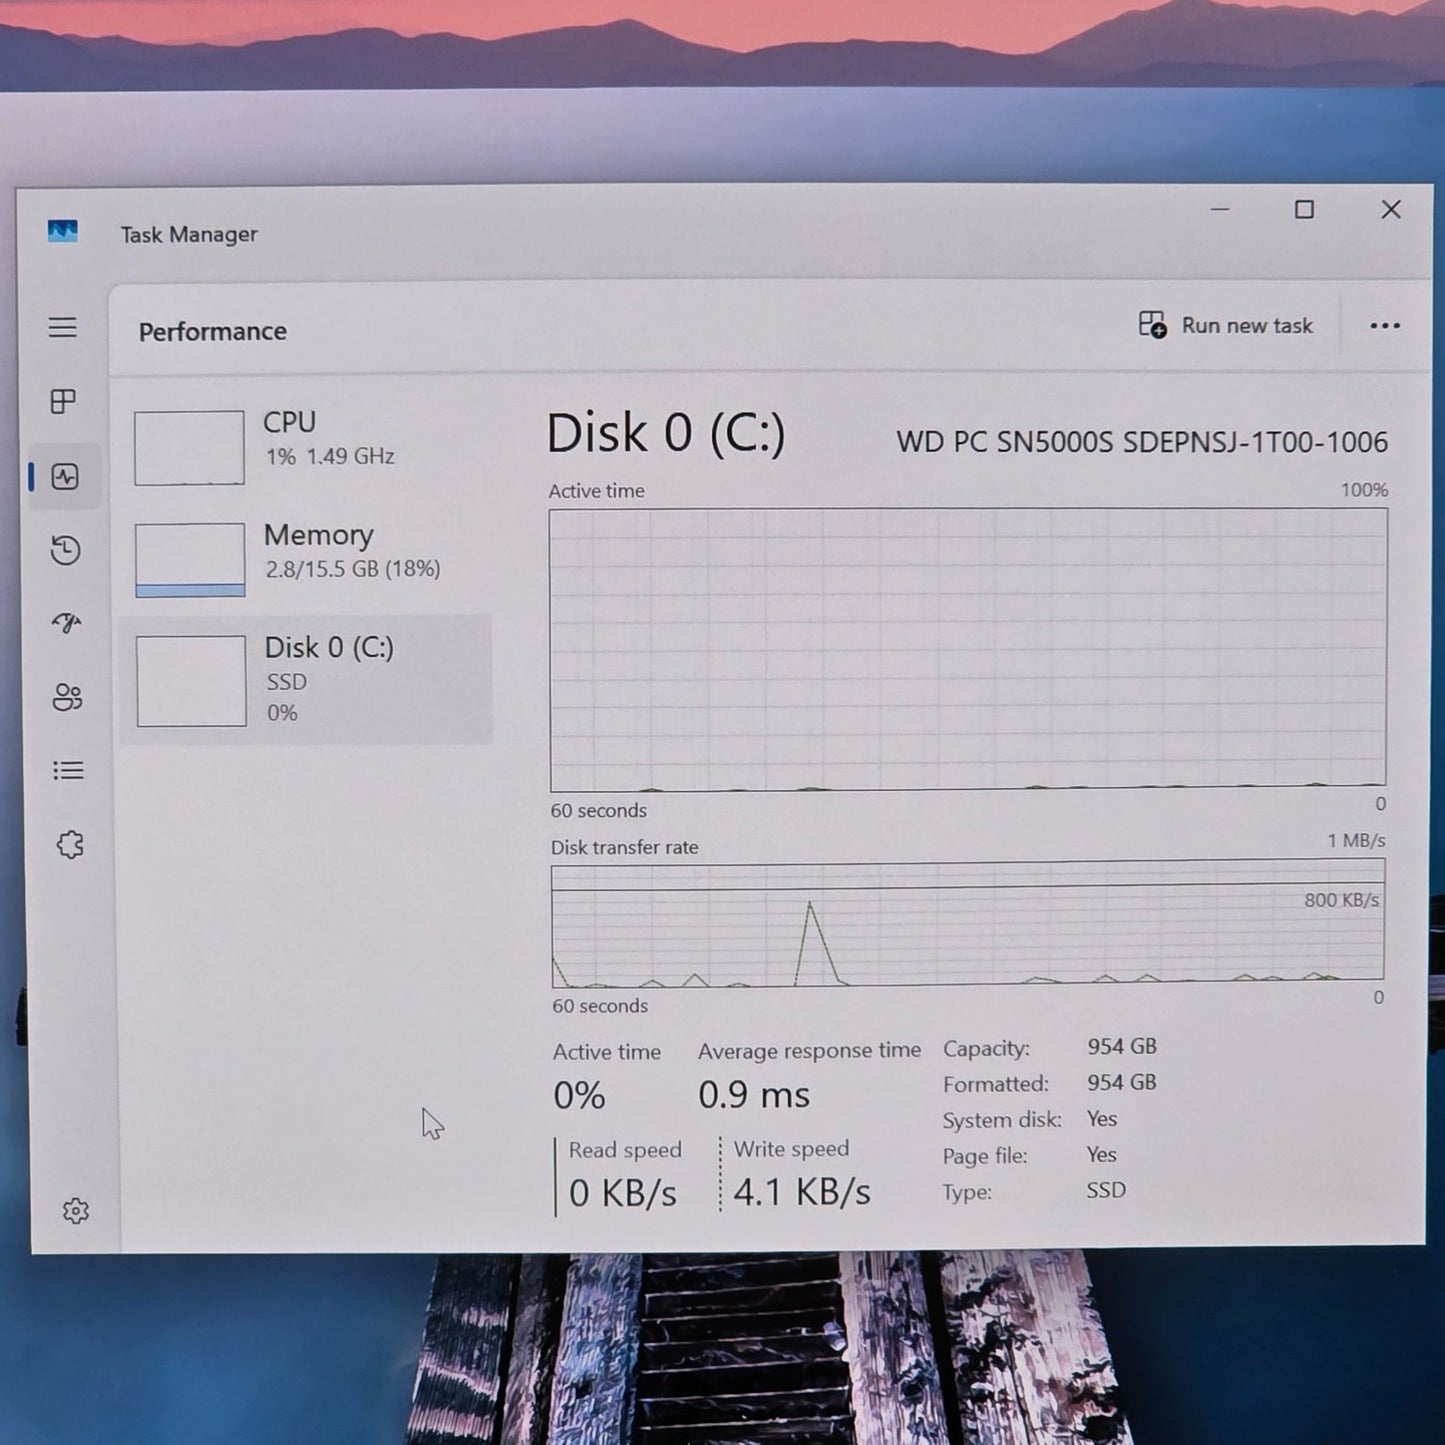This screenshot has width=1445, height=1445.
Task: Open the Startup apps page
Action: 67,623
